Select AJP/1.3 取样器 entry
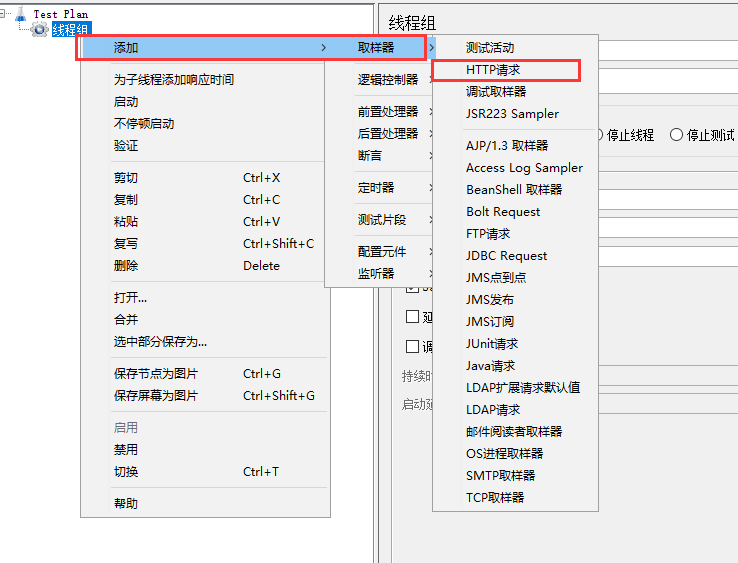738x563 pixels. click(x=515, y=145)
